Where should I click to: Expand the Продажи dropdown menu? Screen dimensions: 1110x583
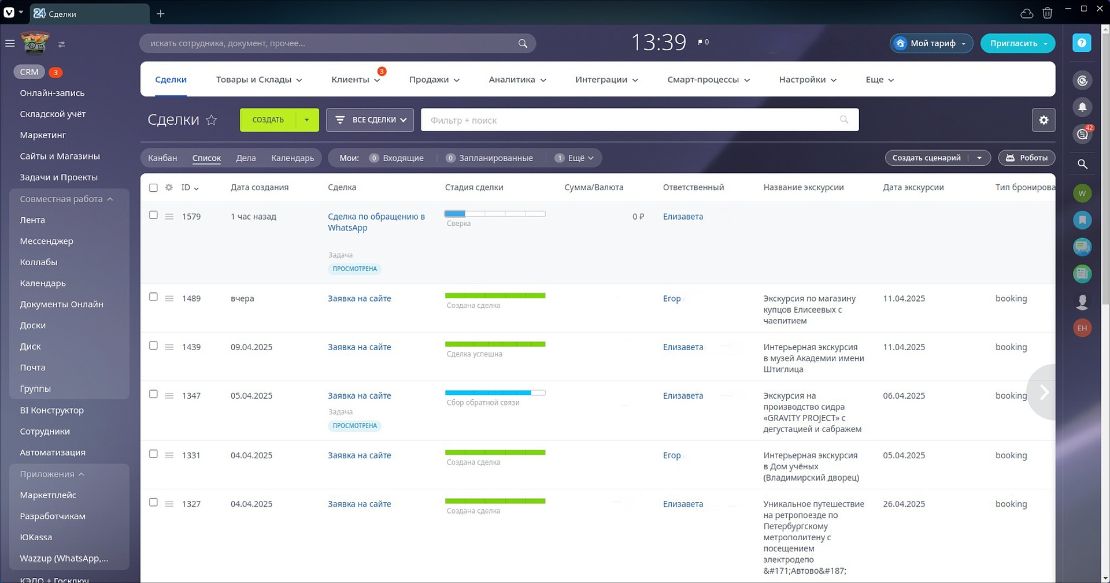tap(434, 80)
